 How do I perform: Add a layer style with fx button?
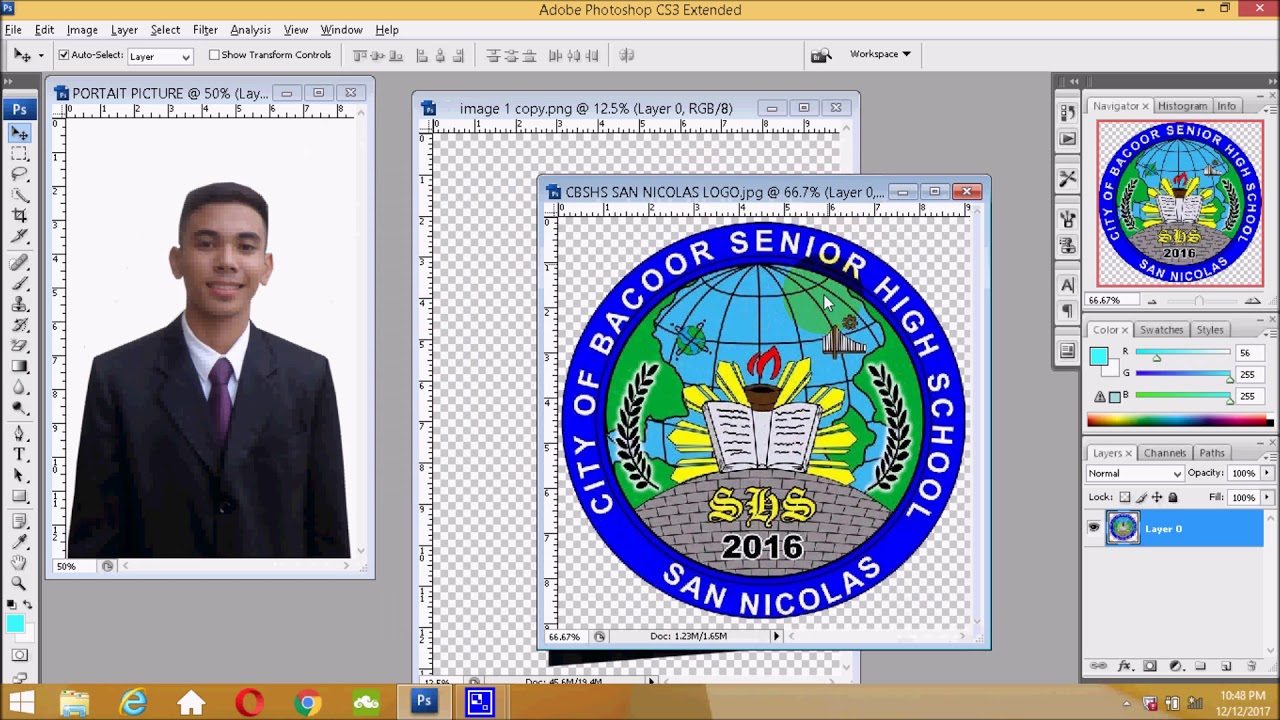click(1124, 666)
